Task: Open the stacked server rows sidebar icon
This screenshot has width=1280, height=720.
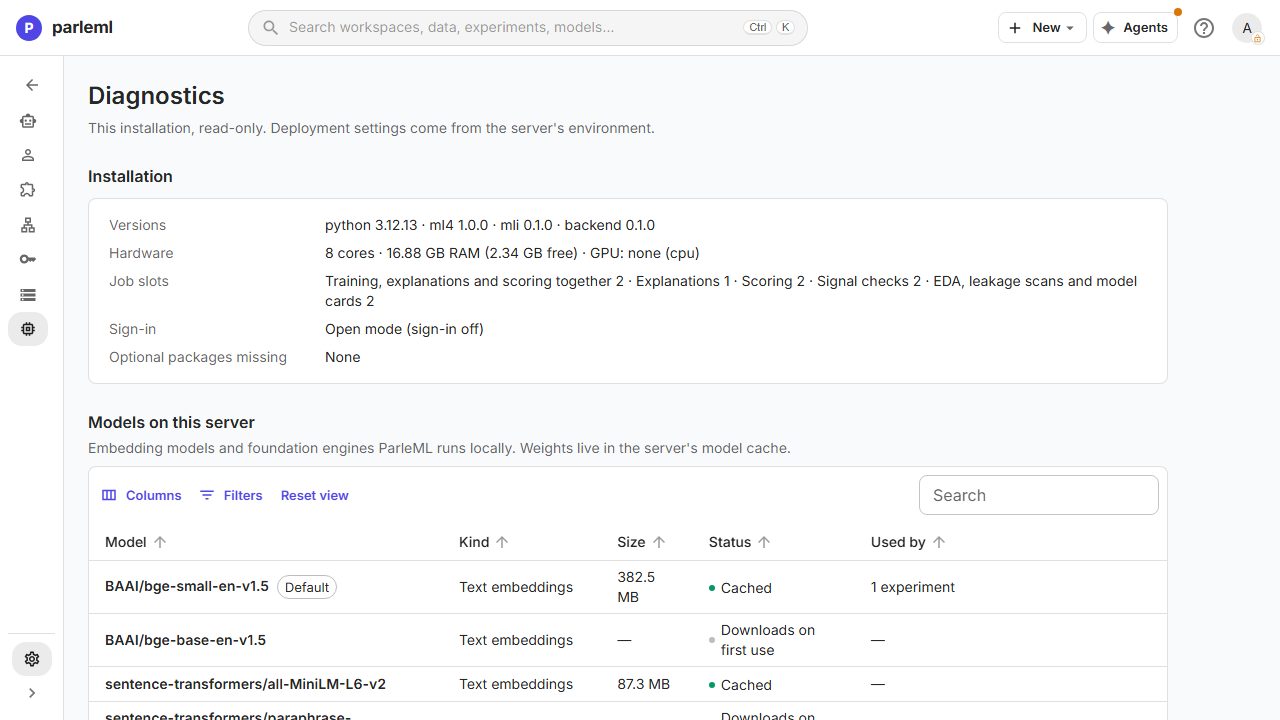Action: point(28,294)
